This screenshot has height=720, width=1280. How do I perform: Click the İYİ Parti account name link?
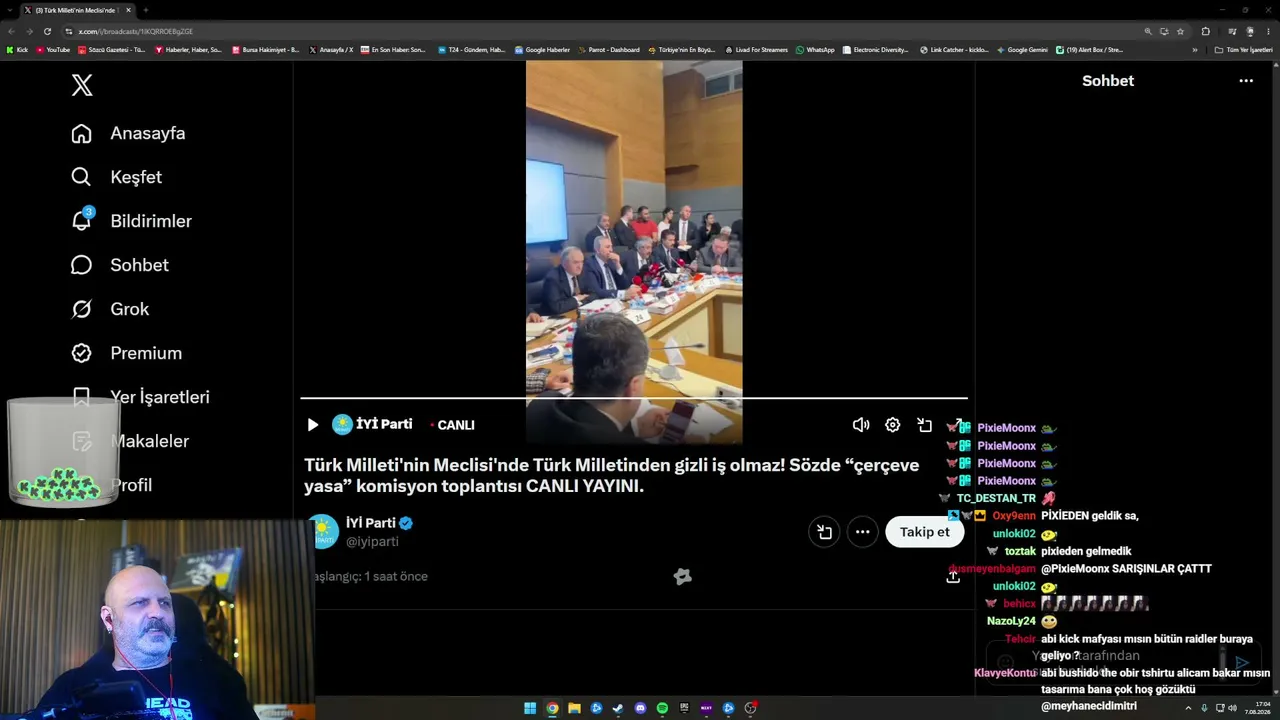point(371,523)
